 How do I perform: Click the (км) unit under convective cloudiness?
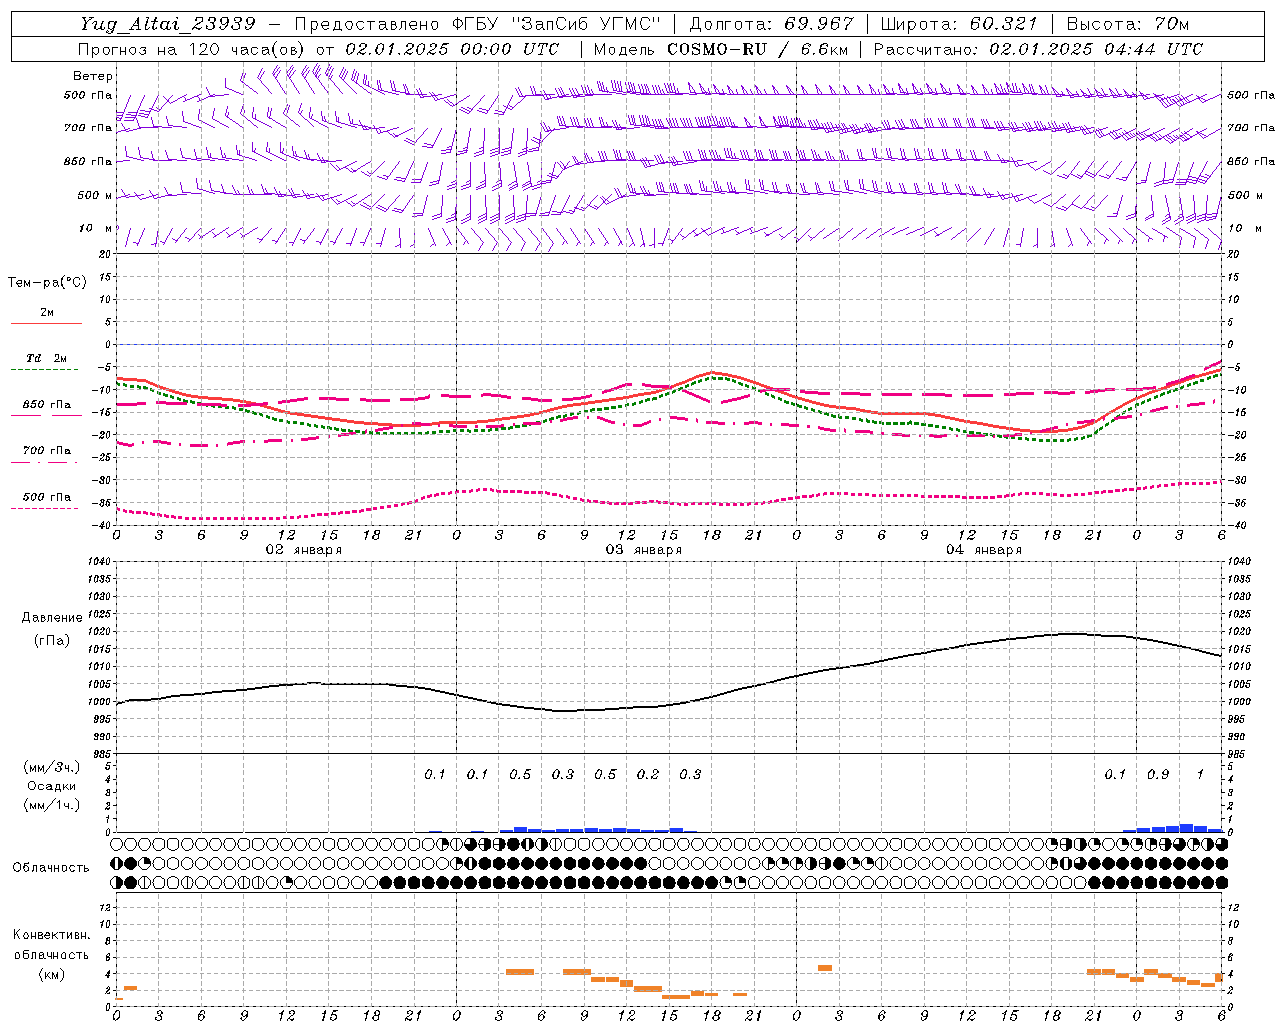click(52, 974)
